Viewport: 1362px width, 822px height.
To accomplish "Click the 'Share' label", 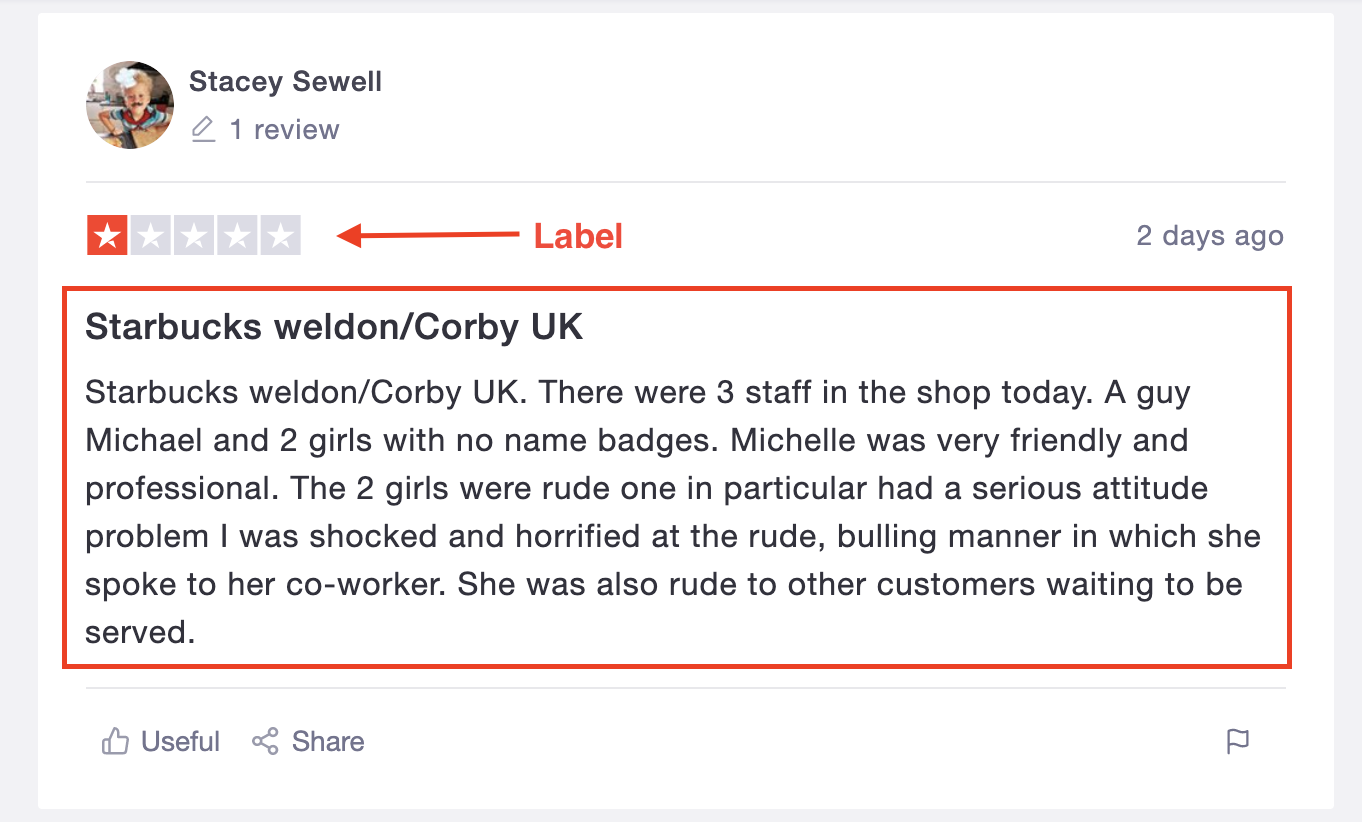I will [328, 742].
